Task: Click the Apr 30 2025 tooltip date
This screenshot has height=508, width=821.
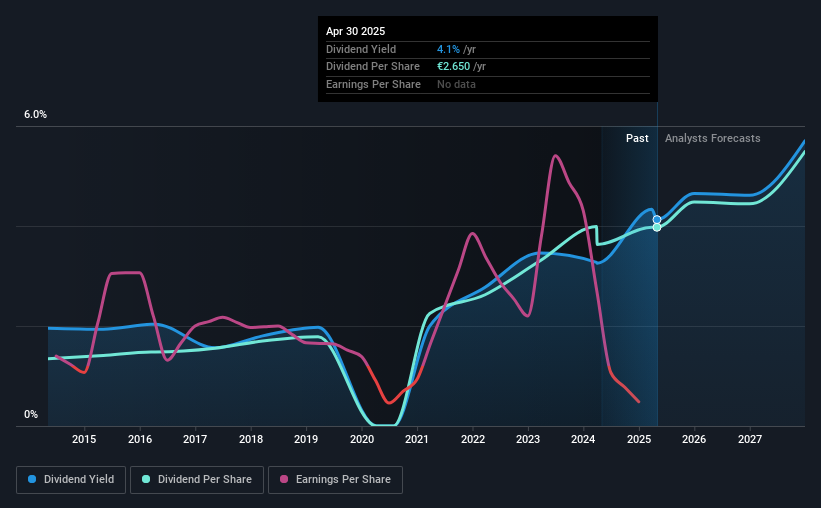Action: [356, 31]
